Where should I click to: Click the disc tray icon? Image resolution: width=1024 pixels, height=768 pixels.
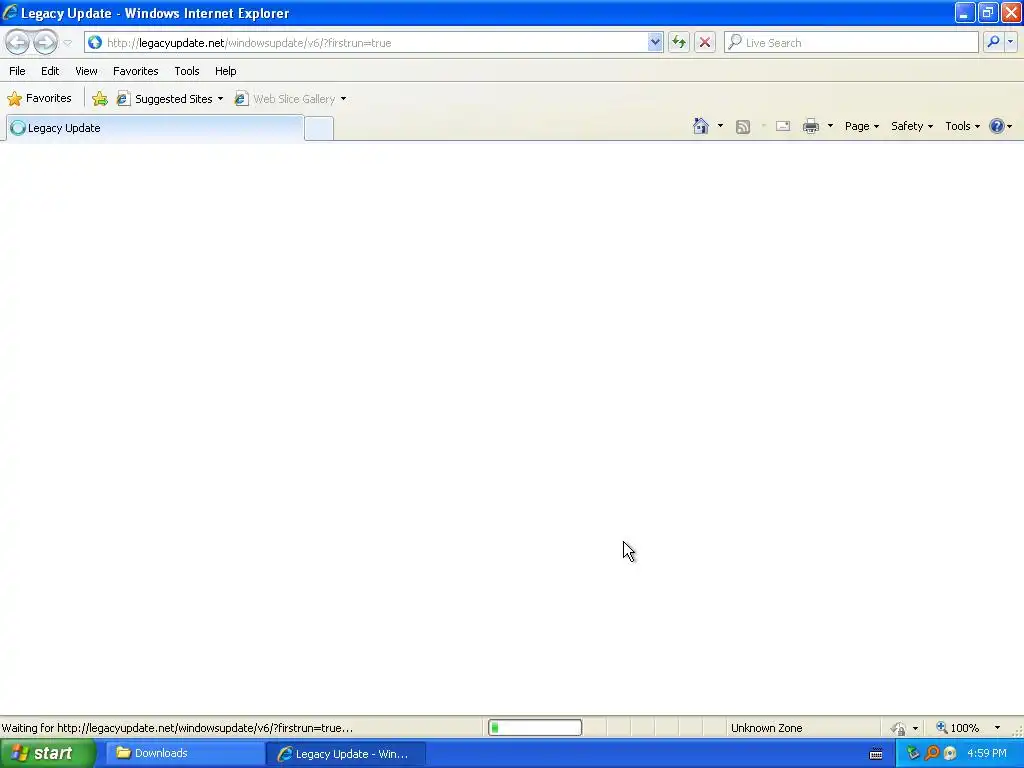click(x=950, y=754)
